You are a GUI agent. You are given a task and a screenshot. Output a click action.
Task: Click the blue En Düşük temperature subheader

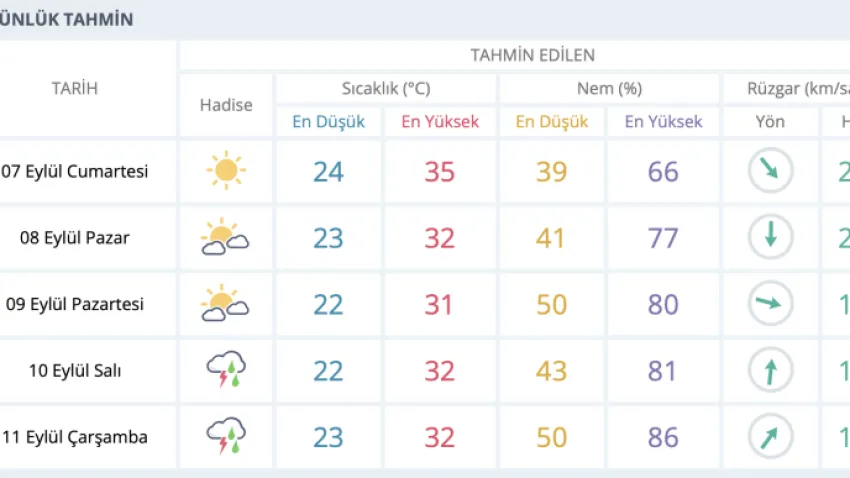[x=329, y=121]
